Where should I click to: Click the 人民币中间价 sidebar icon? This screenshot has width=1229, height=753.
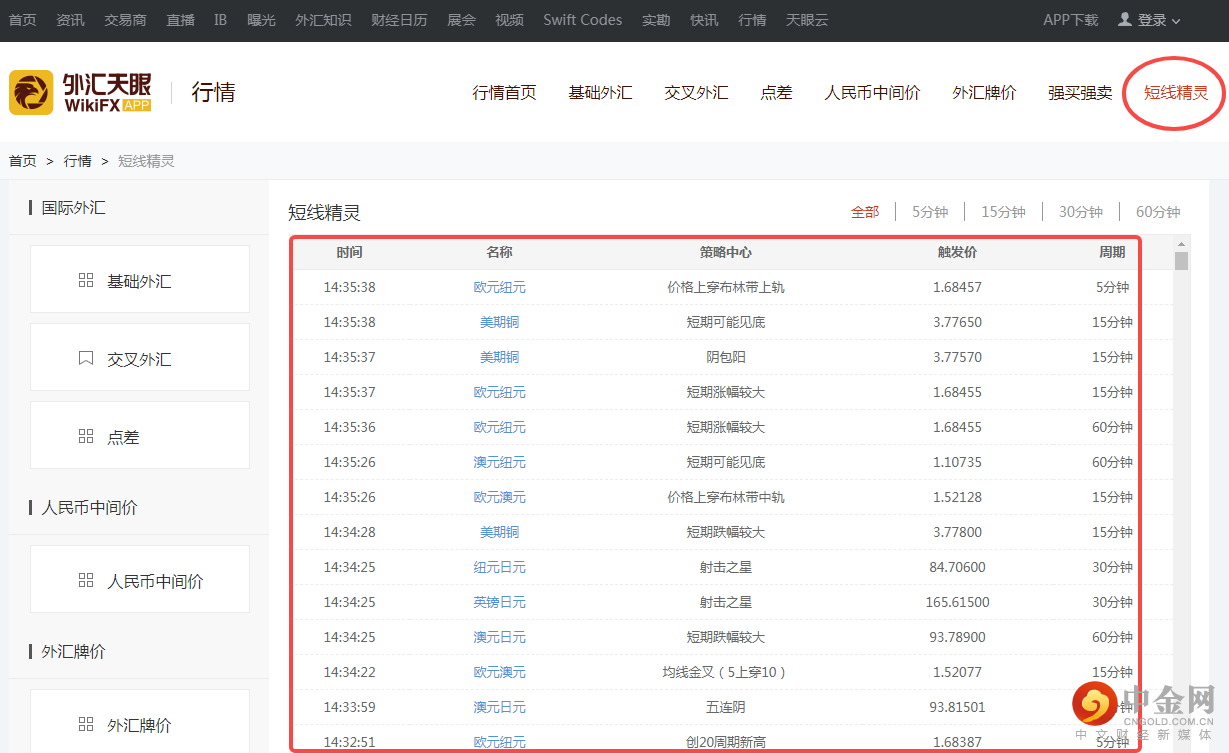86,579
